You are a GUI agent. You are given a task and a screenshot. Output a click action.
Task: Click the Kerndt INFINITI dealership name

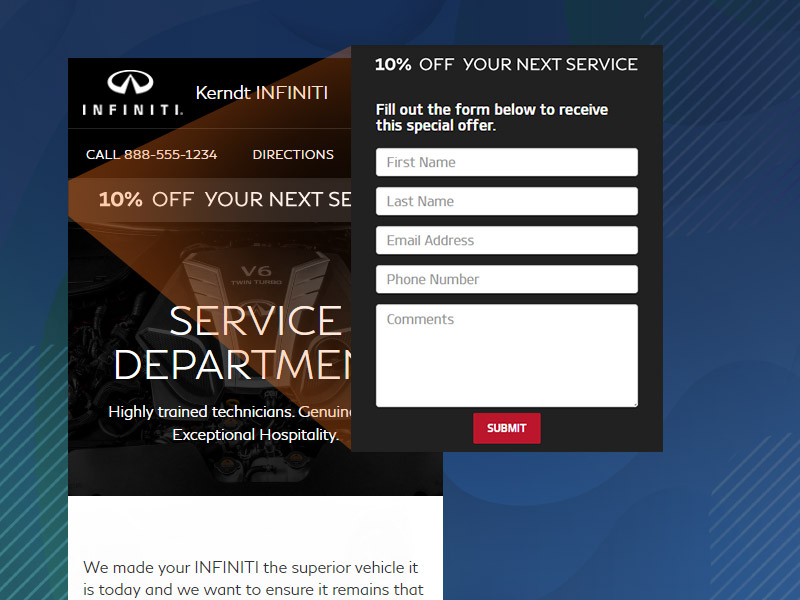pos(262,93)
